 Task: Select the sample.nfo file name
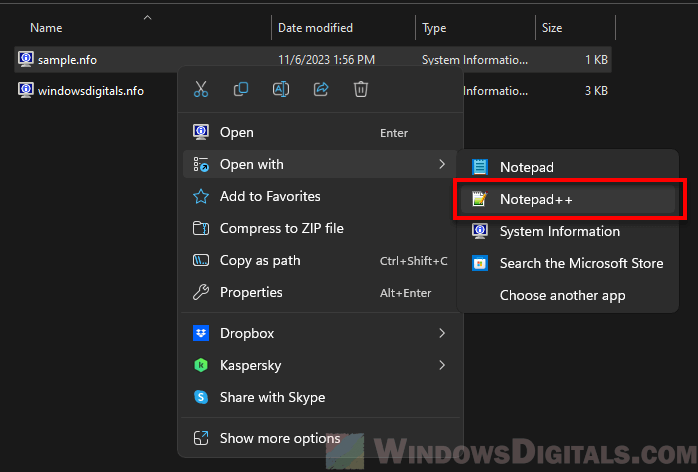pos(67,60)
